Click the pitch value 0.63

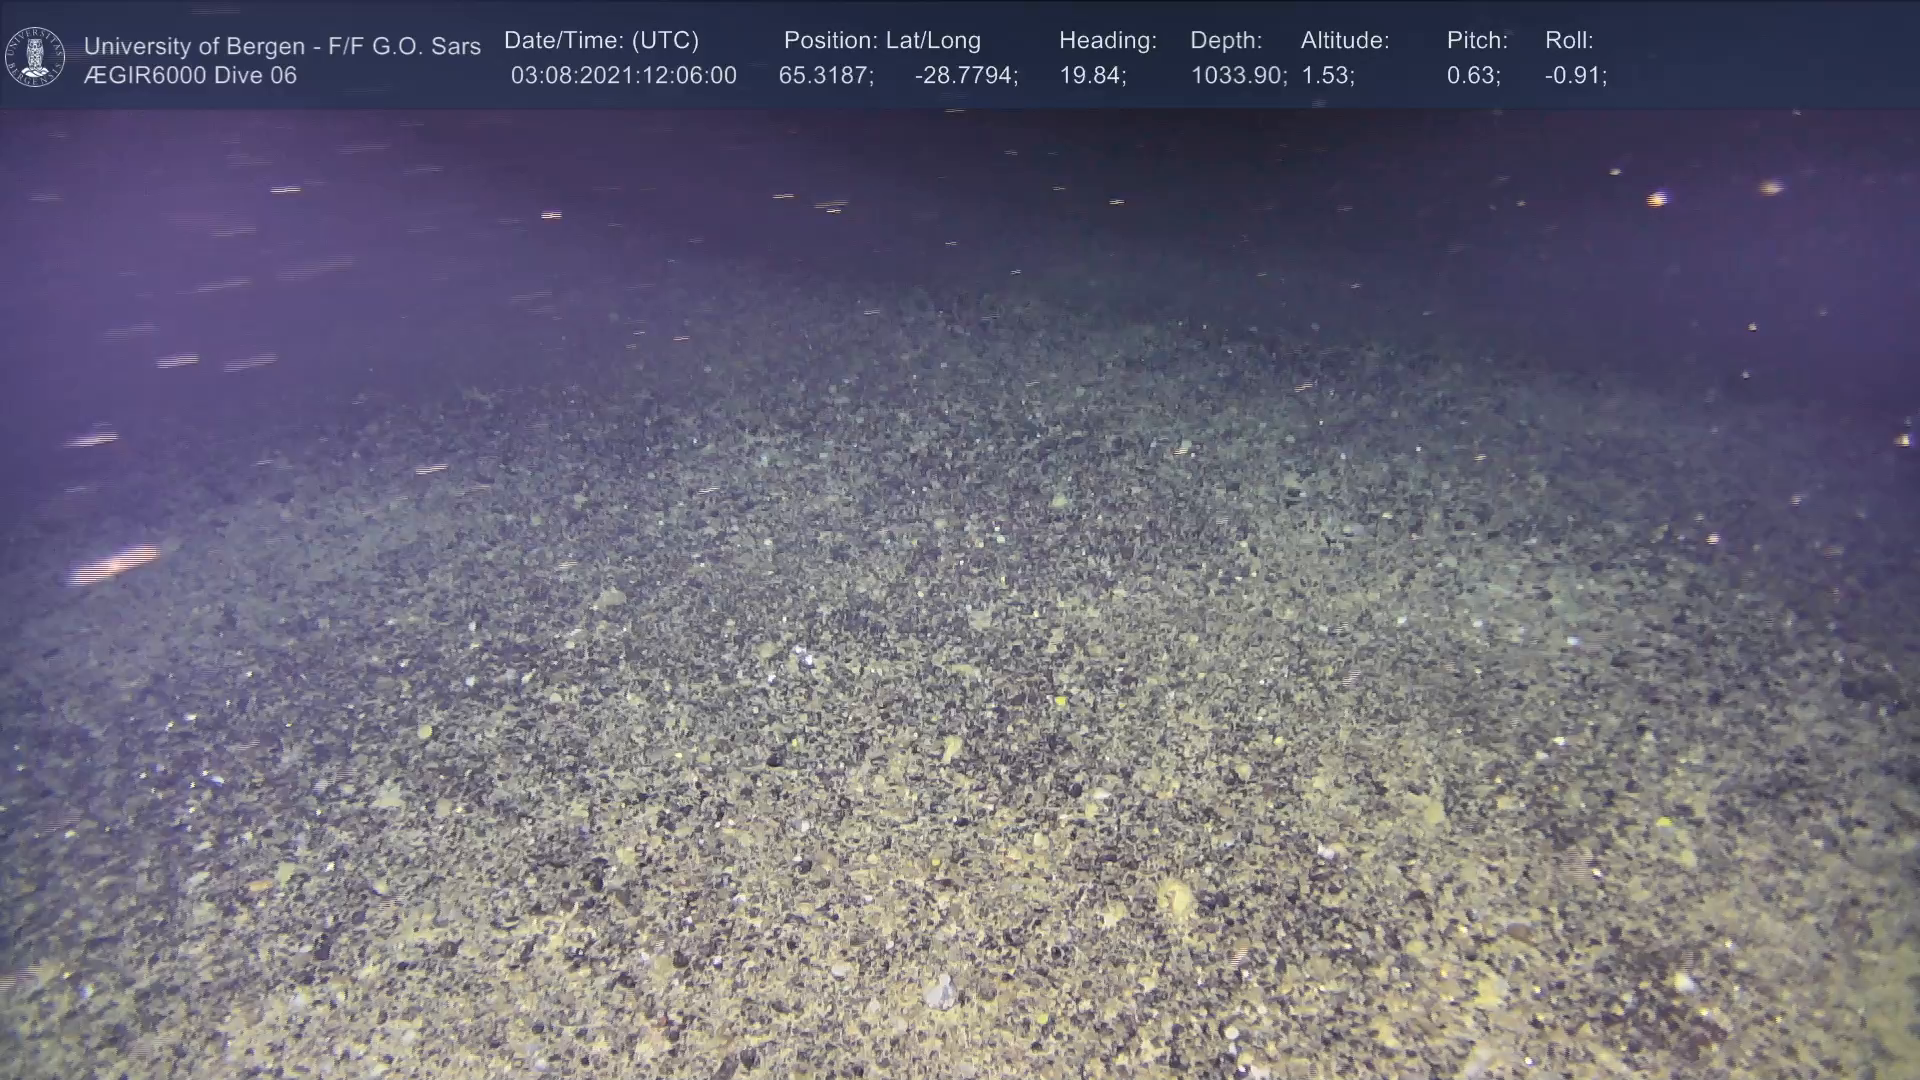click(1473, 76)
